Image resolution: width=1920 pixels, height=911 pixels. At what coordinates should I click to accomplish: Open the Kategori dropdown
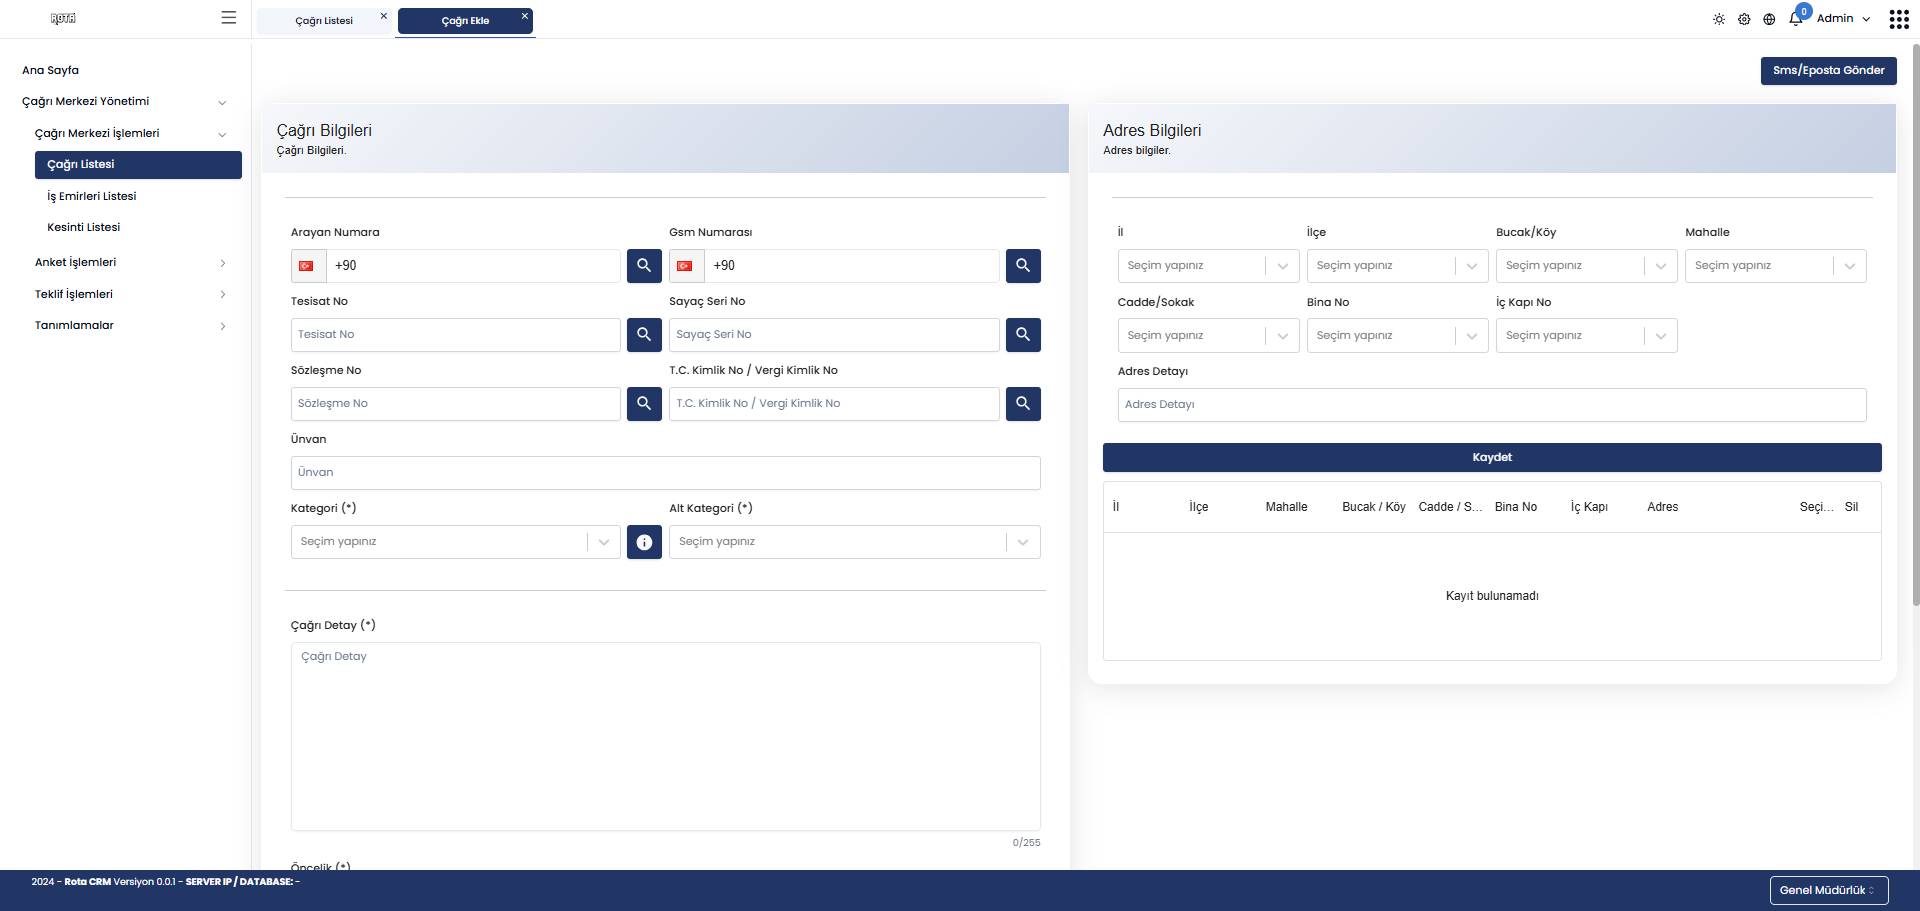click(455, 542)
